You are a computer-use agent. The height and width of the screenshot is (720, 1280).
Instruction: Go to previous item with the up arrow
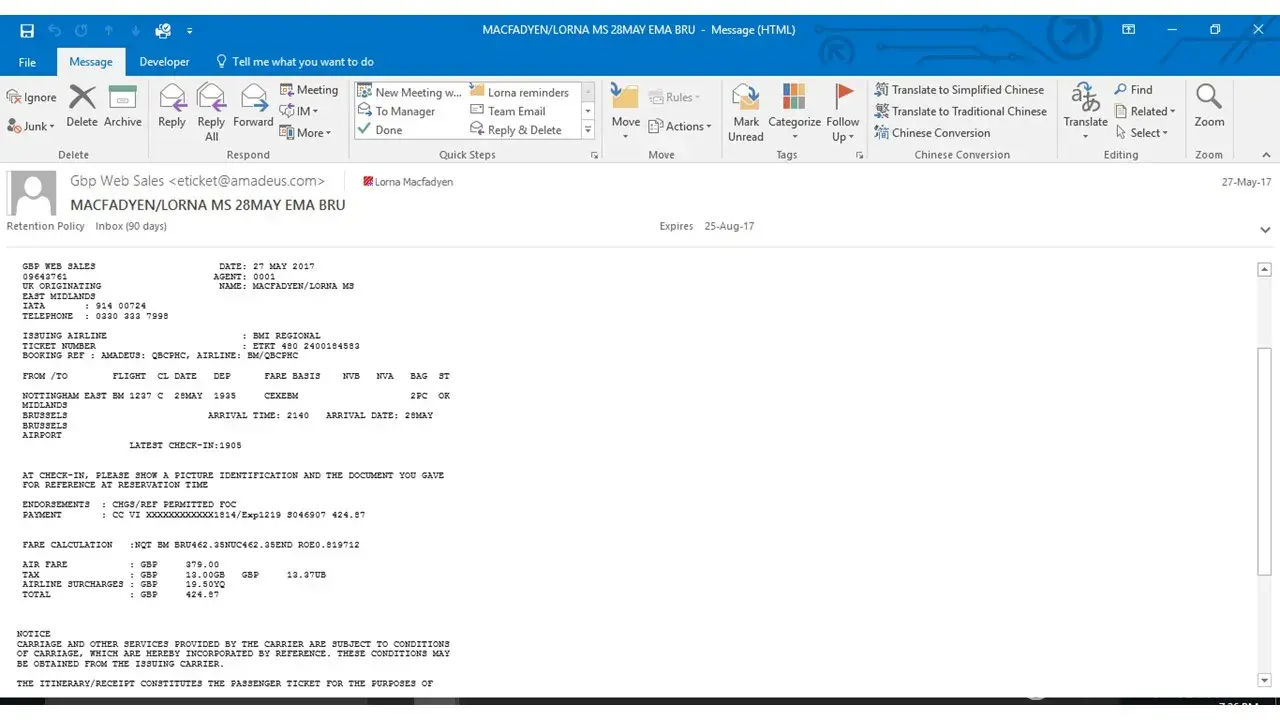[109, 30]
